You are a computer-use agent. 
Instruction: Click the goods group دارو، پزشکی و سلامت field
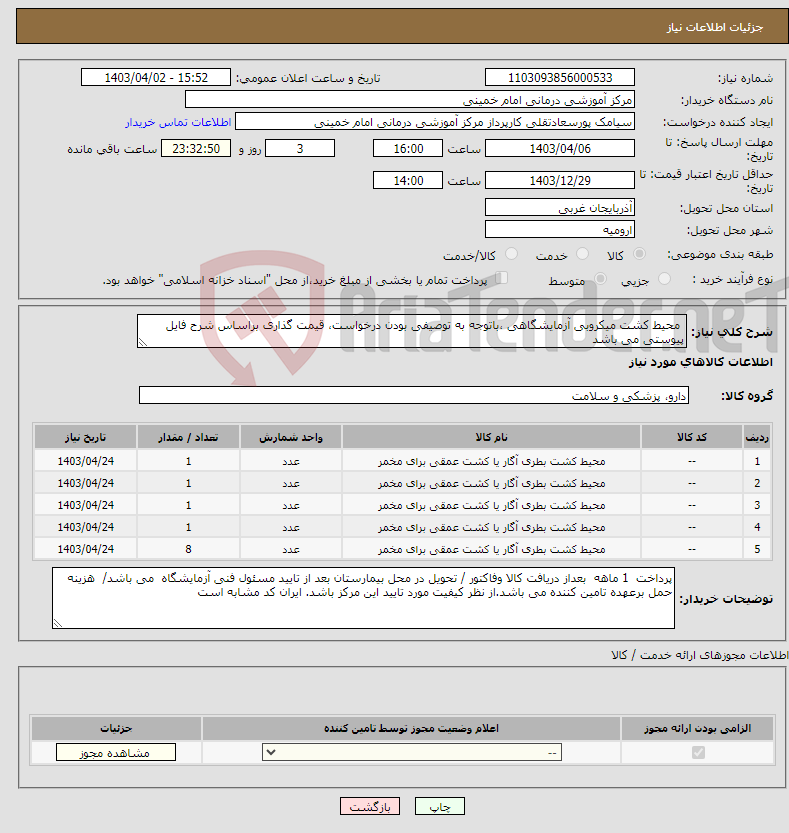414,396
